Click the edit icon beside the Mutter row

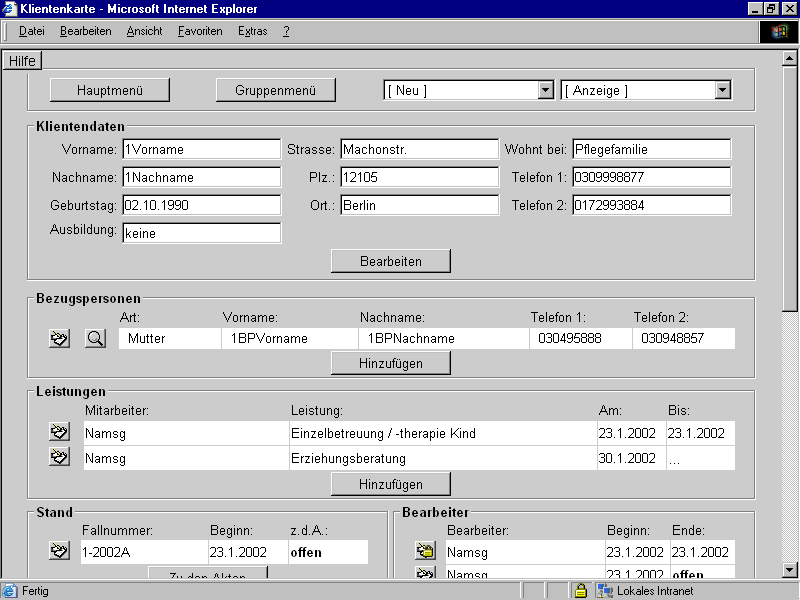pos(59,338)
